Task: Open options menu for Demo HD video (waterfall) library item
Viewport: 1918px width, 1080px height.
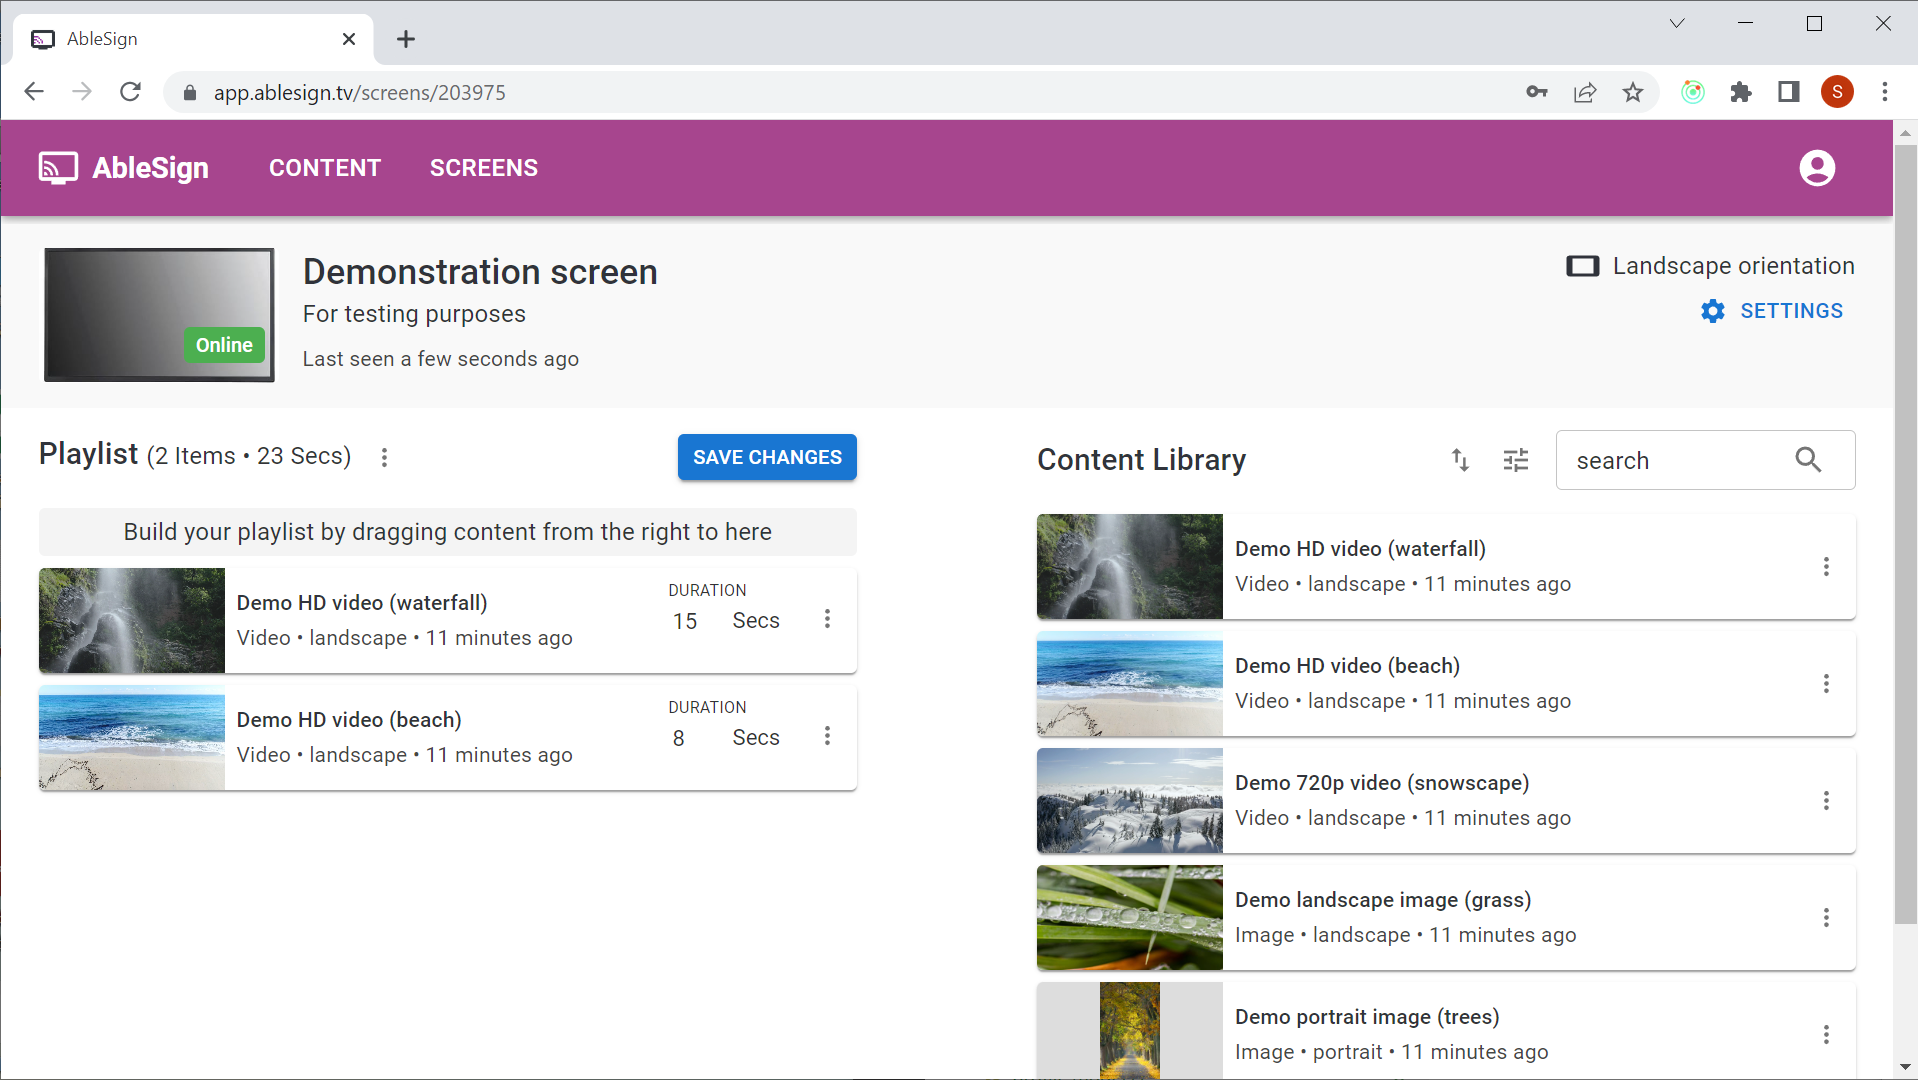Action: pos(1826,567)
